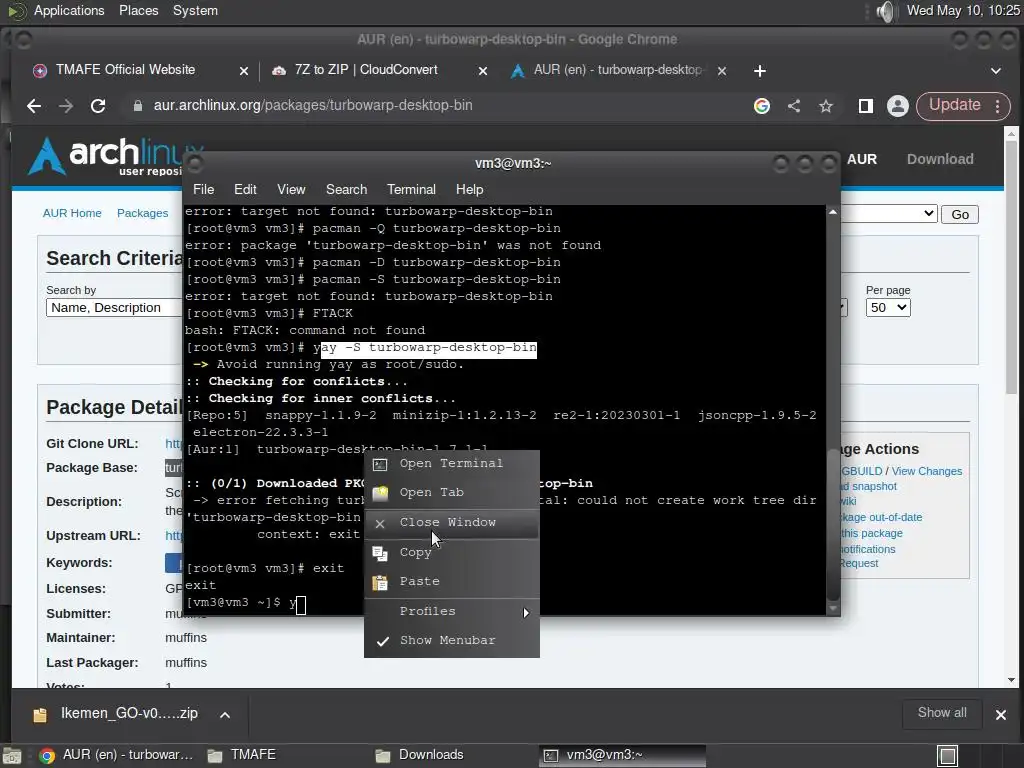The width and height of the screenshot is (1024, 768).
Task: Click the Copy icon in context menu
Action: (x=380, y=553)
